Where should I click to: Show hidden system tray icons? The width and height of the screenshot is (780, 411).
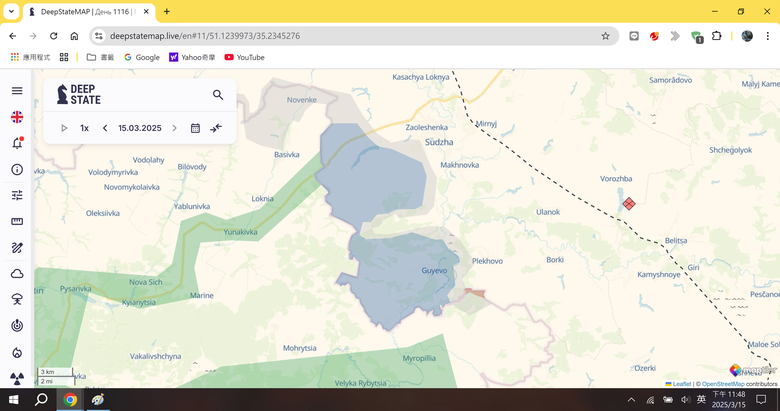[x=631, y=400]
